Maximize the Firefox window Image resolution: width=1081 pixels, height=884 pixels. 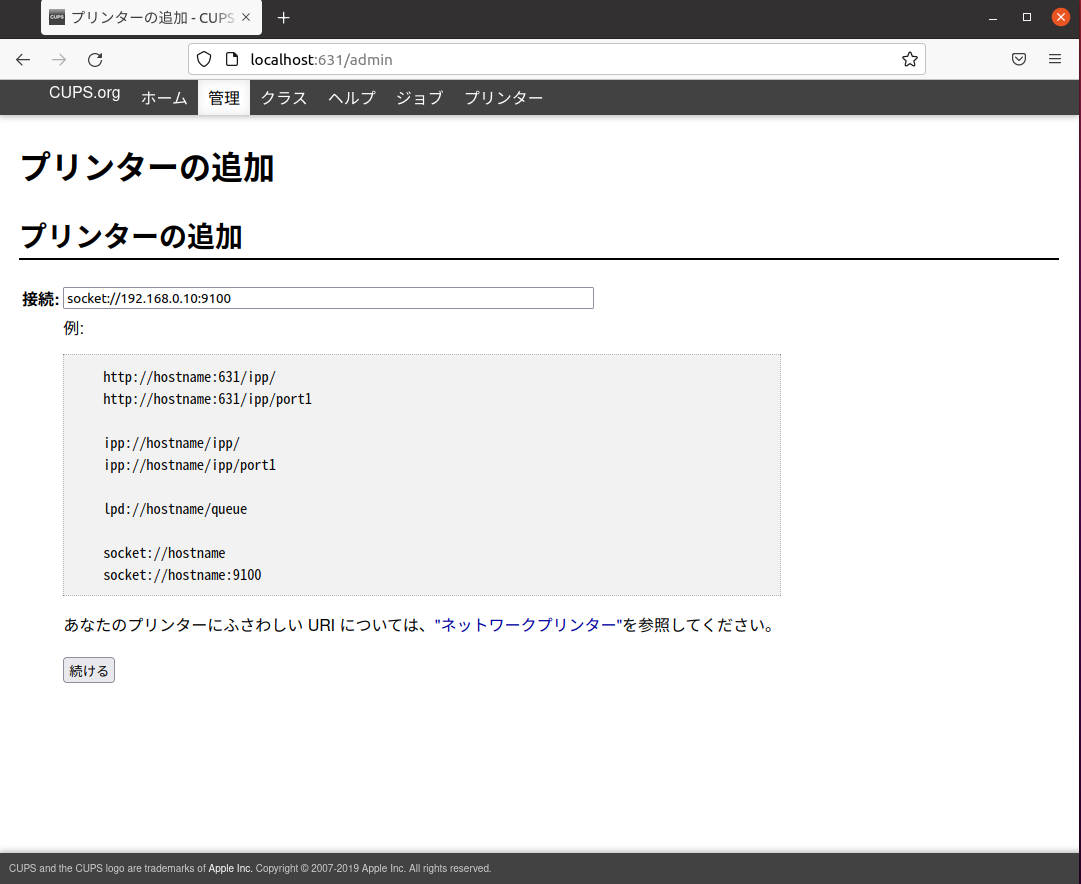click(x=1027, y=18)
